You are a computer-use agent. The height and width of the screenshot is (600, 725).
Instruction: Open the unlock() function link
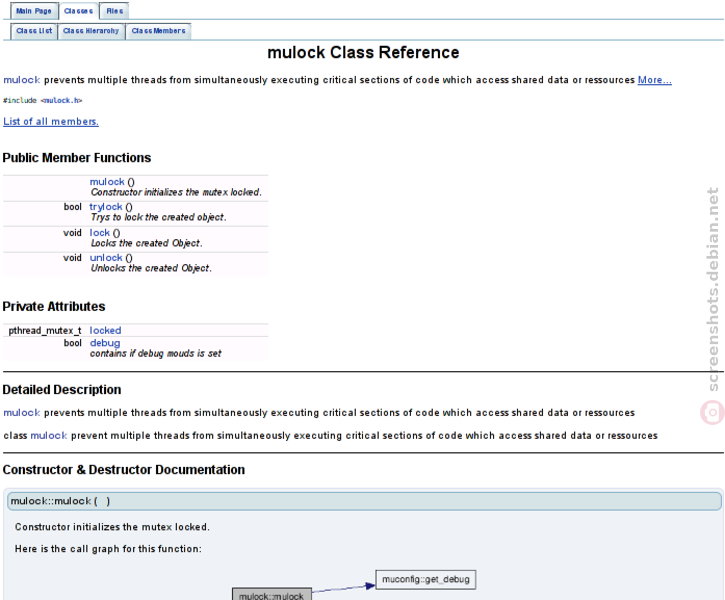[x=106, y=258]
